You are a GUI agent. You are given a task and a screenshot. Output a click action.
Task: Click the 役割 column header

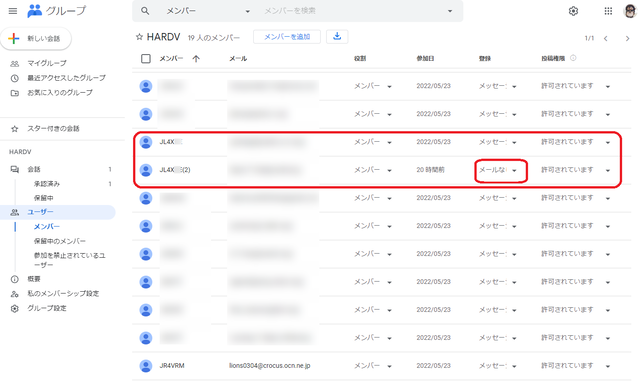pos(360,59)
